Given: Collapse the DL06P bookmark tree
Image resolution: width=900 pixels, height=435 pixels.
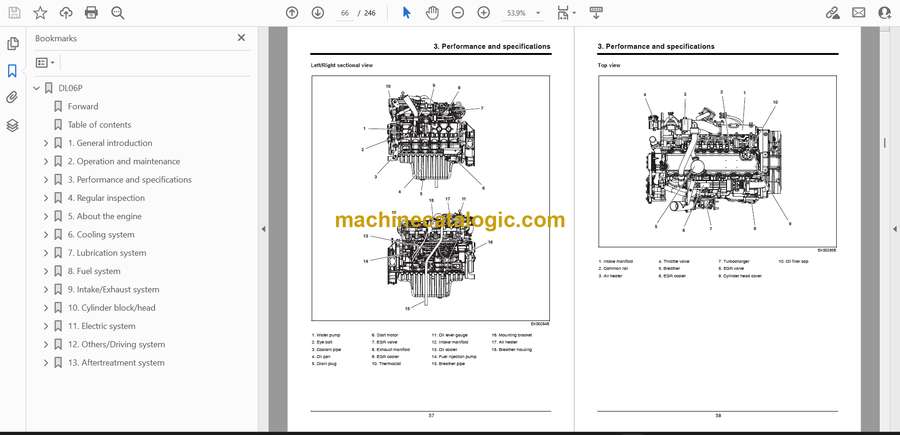Looking at the screenshot, I should pyautogui.click(x=37, y=88).
